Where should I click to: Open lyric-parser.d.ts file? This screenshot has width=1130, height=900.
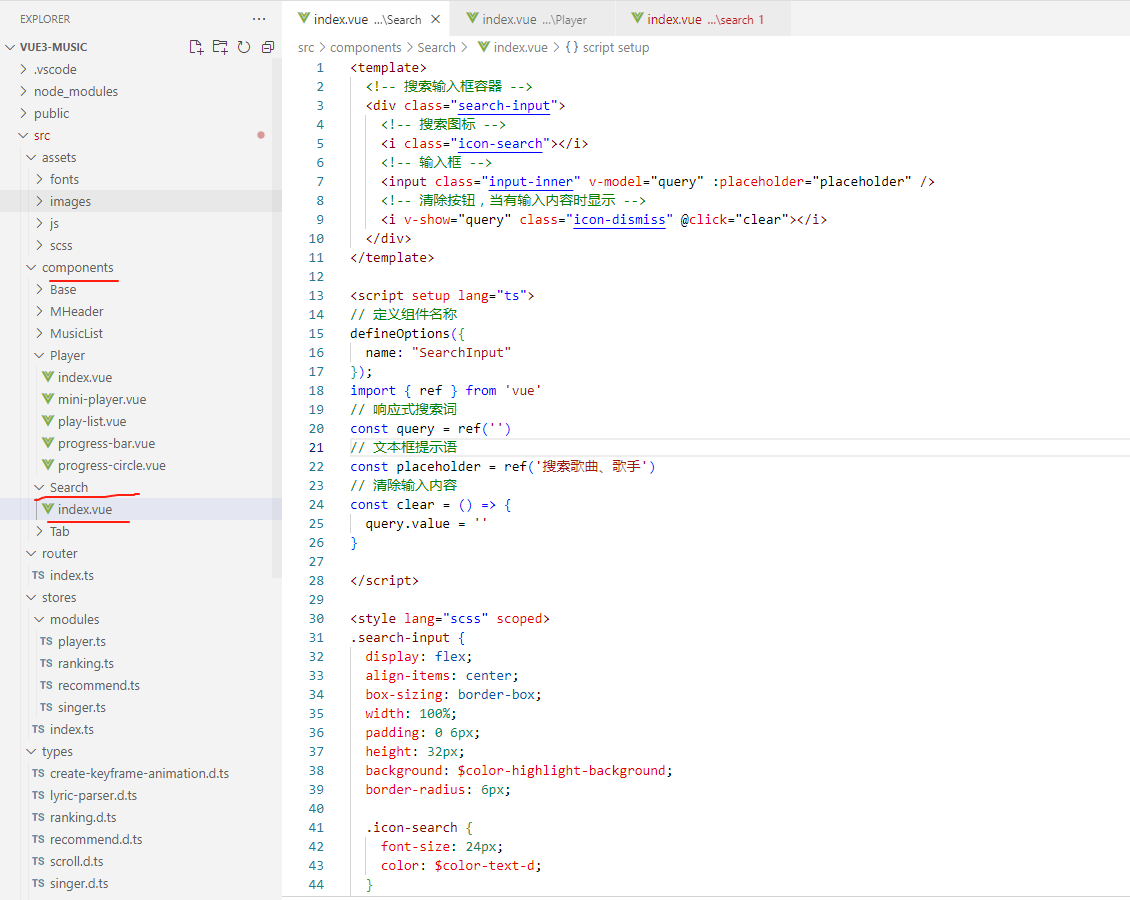coord(93,795)
